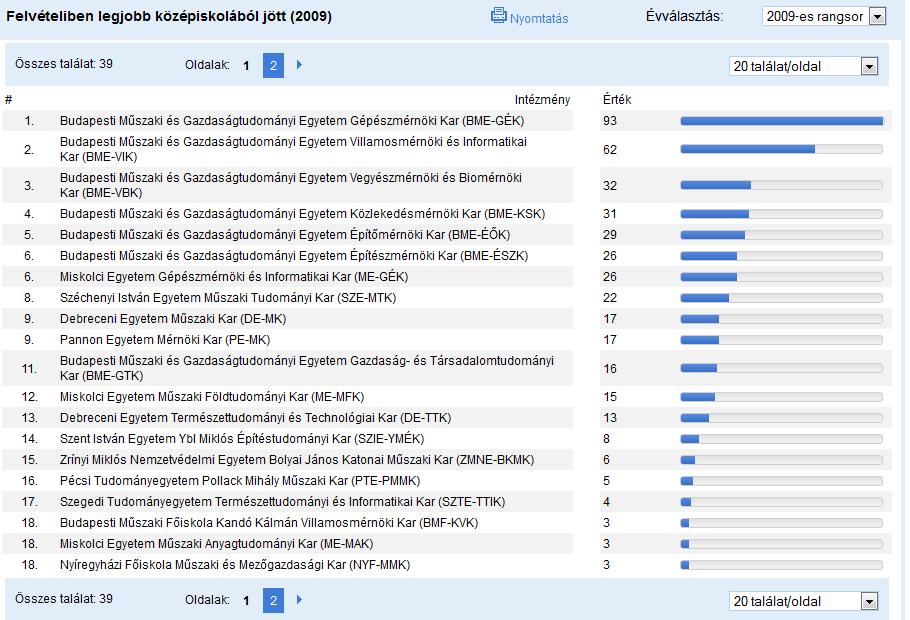Select the BME-VIK Villamosmérnöki és Informatikai Kar row

tap(293, 149)
